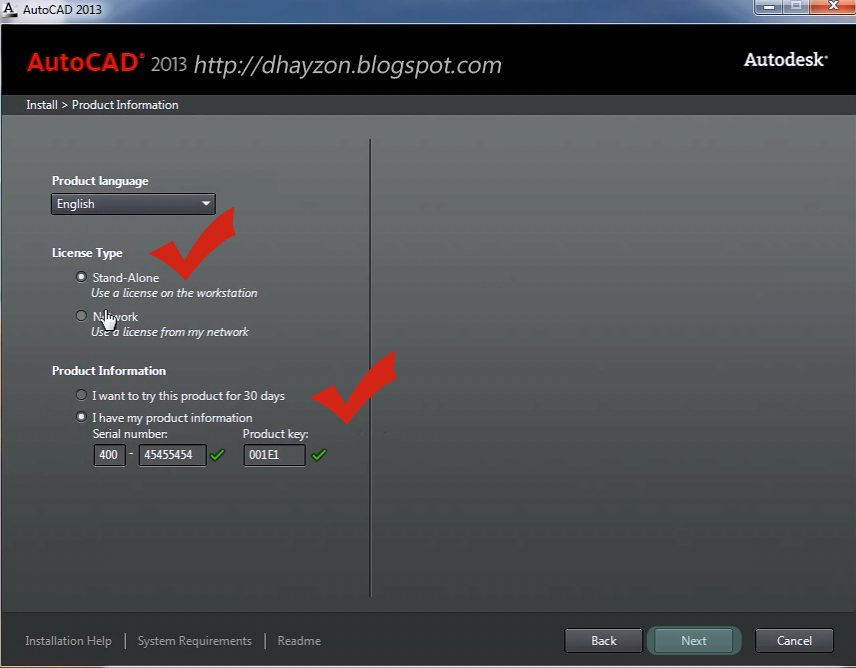Click the 'Install > Product Information' breadcrumb
The image size is (856, 668).
(x=102, y=105)
